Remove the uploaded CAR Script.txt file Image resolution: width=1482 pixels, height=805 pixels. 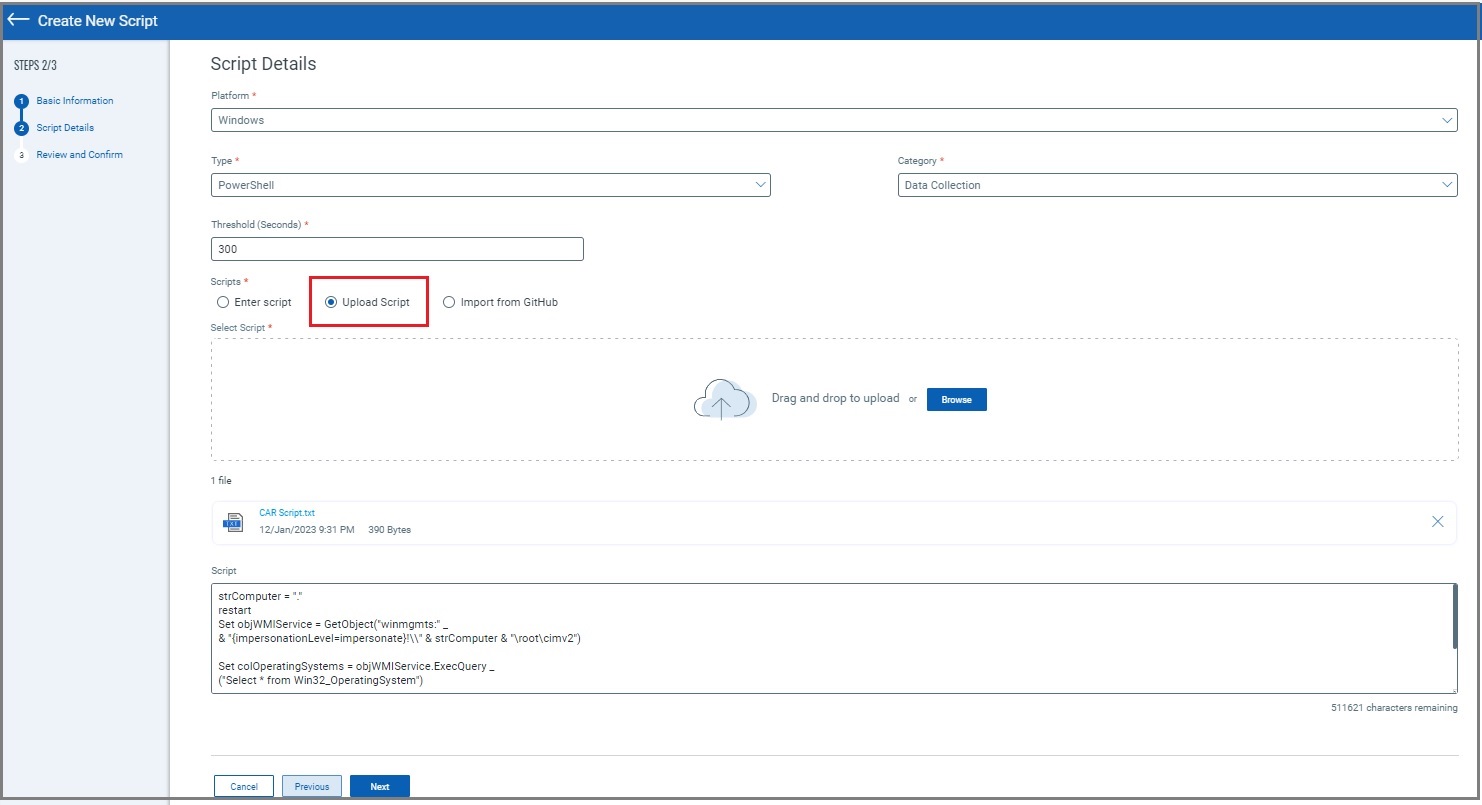pos(1437,521)
